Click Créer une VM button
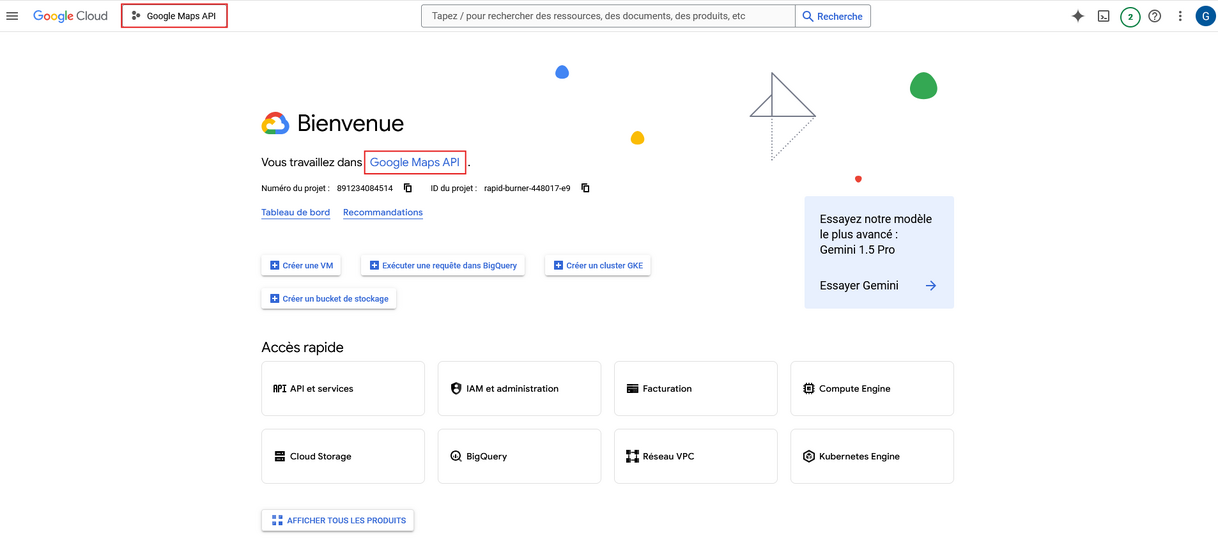The image size is (1218, 554). 301,265
